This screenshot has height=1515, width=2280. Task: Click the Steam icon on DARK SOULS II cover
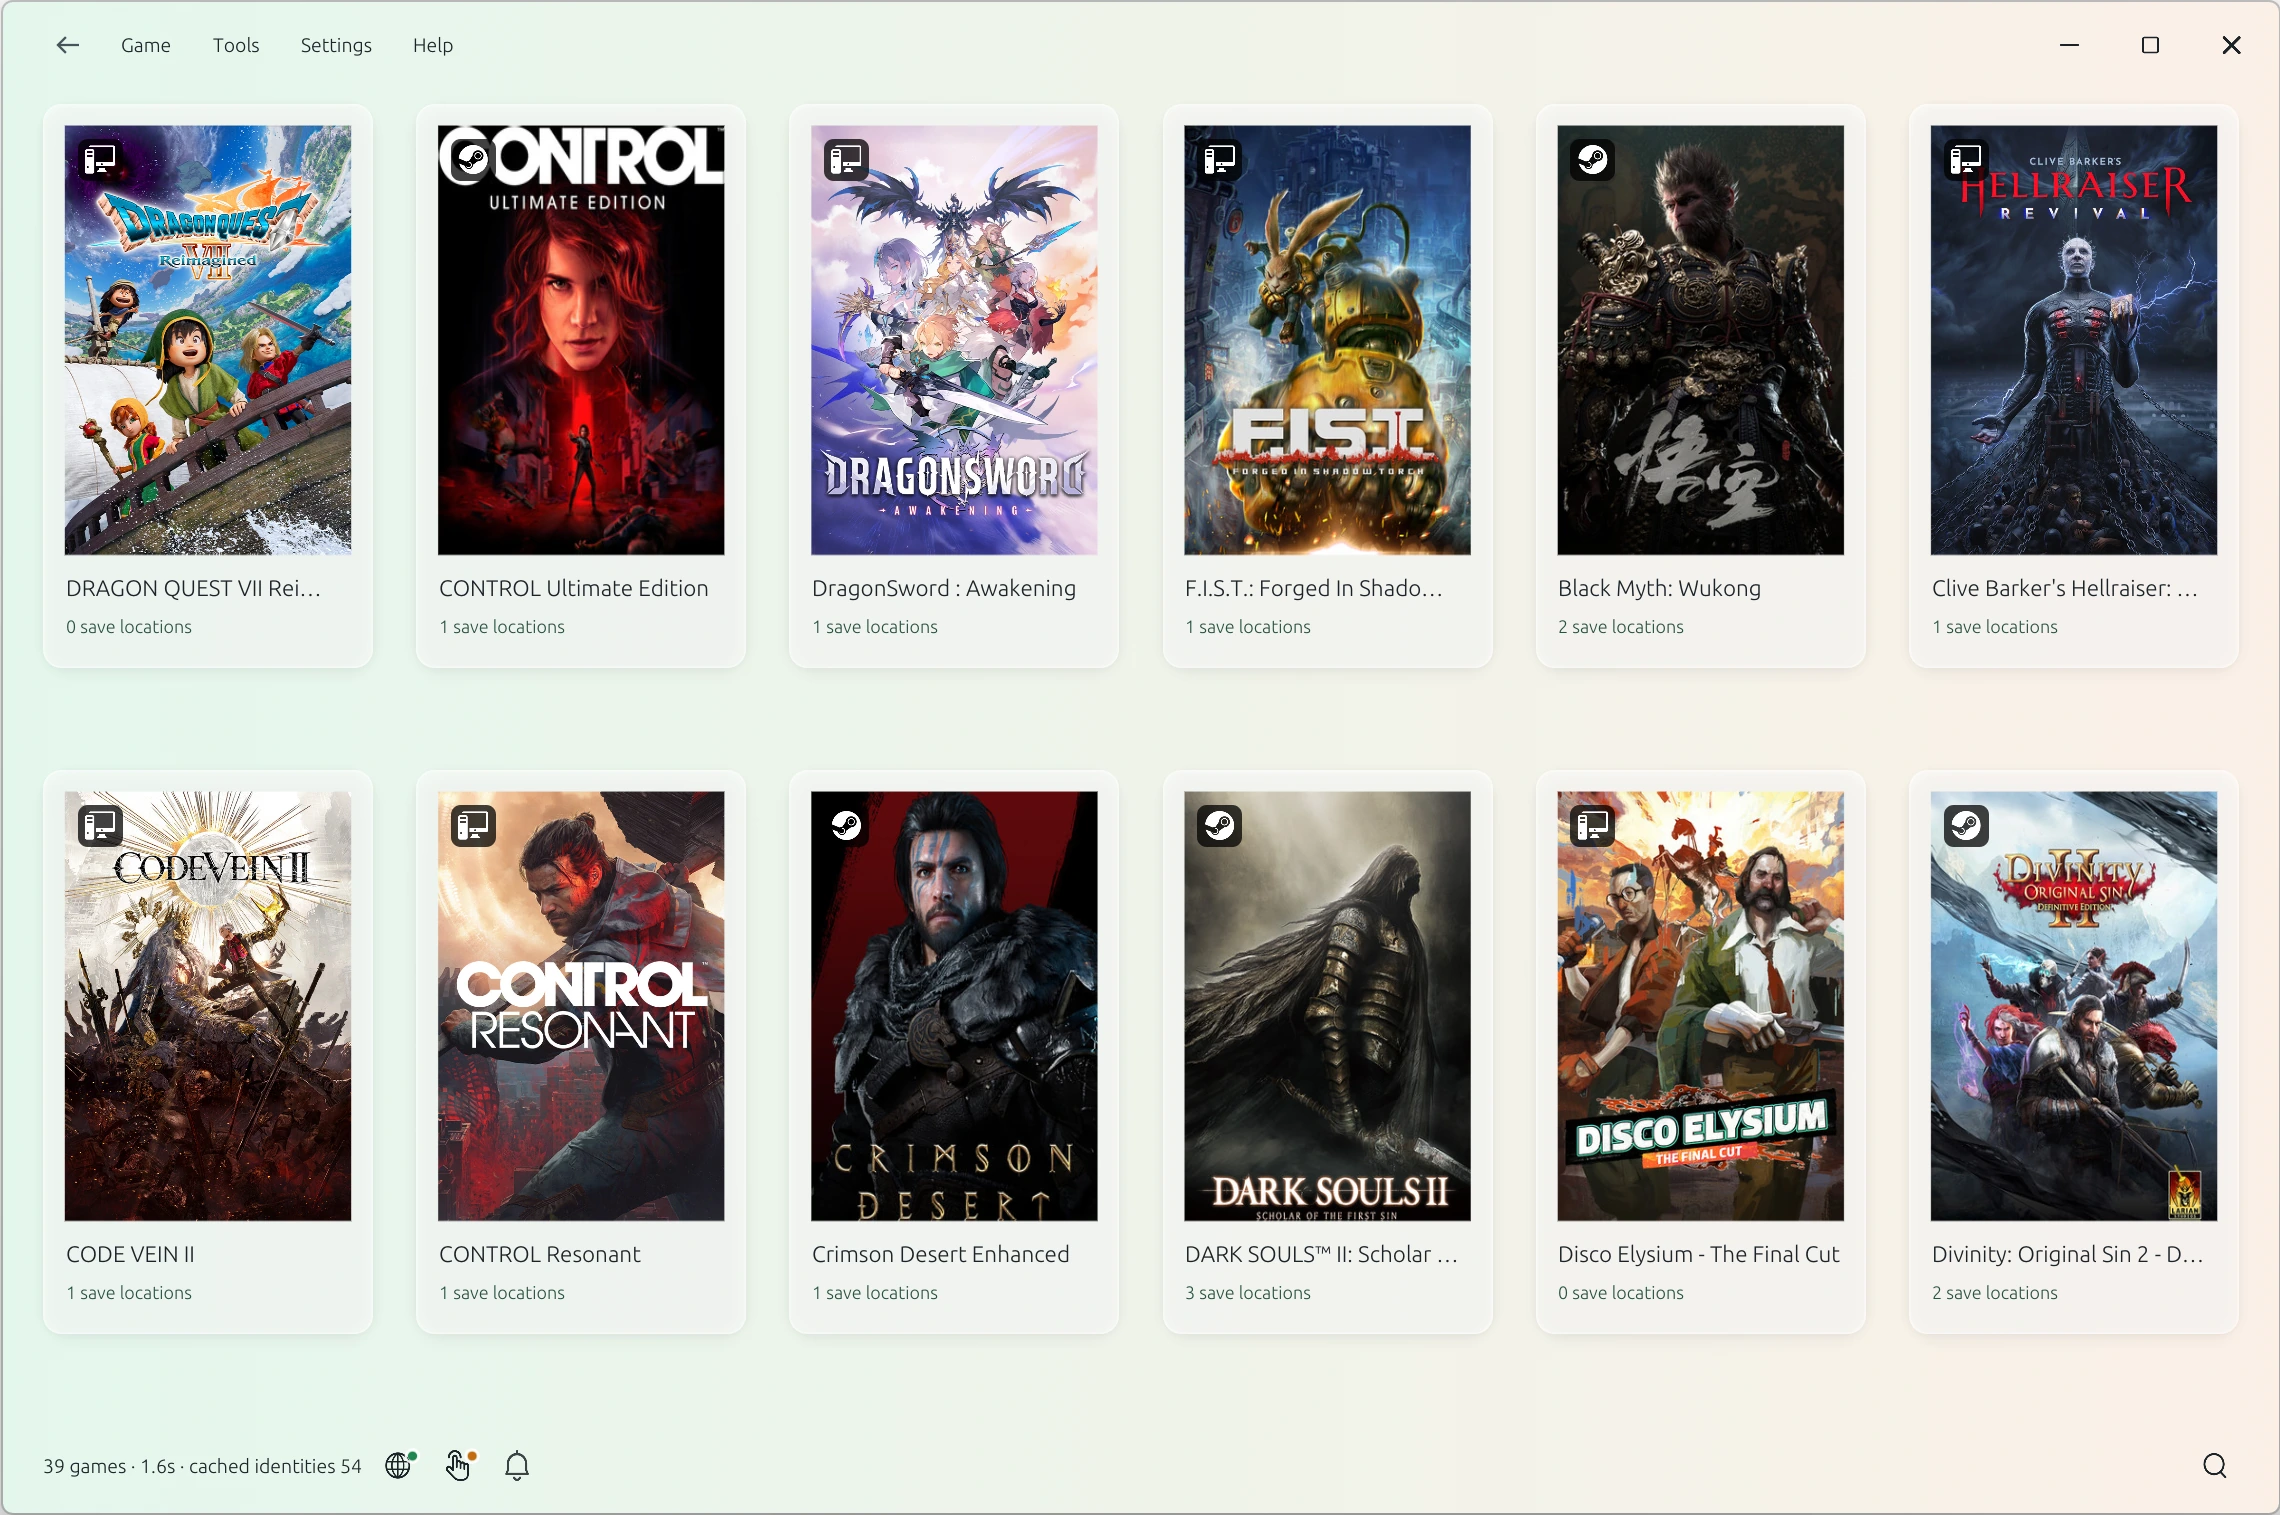tap(1219, 825)
